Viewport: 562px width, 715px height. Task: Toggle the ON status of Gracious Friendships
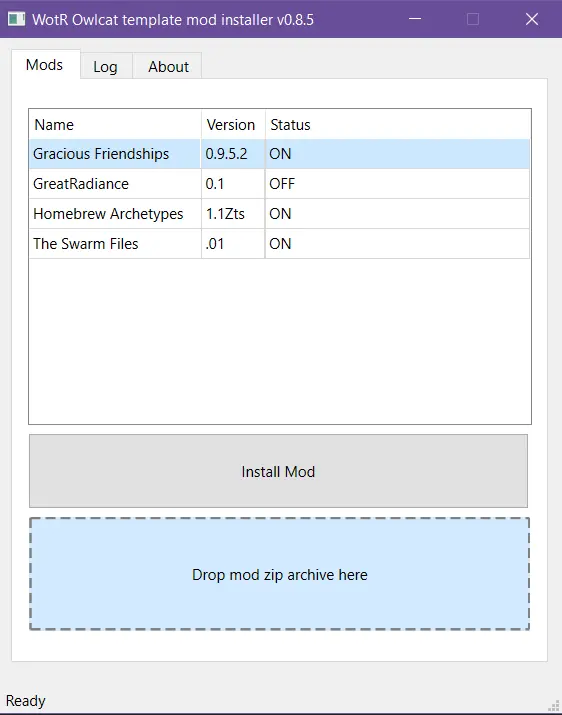pyautogui.click(x=280, y=154)
